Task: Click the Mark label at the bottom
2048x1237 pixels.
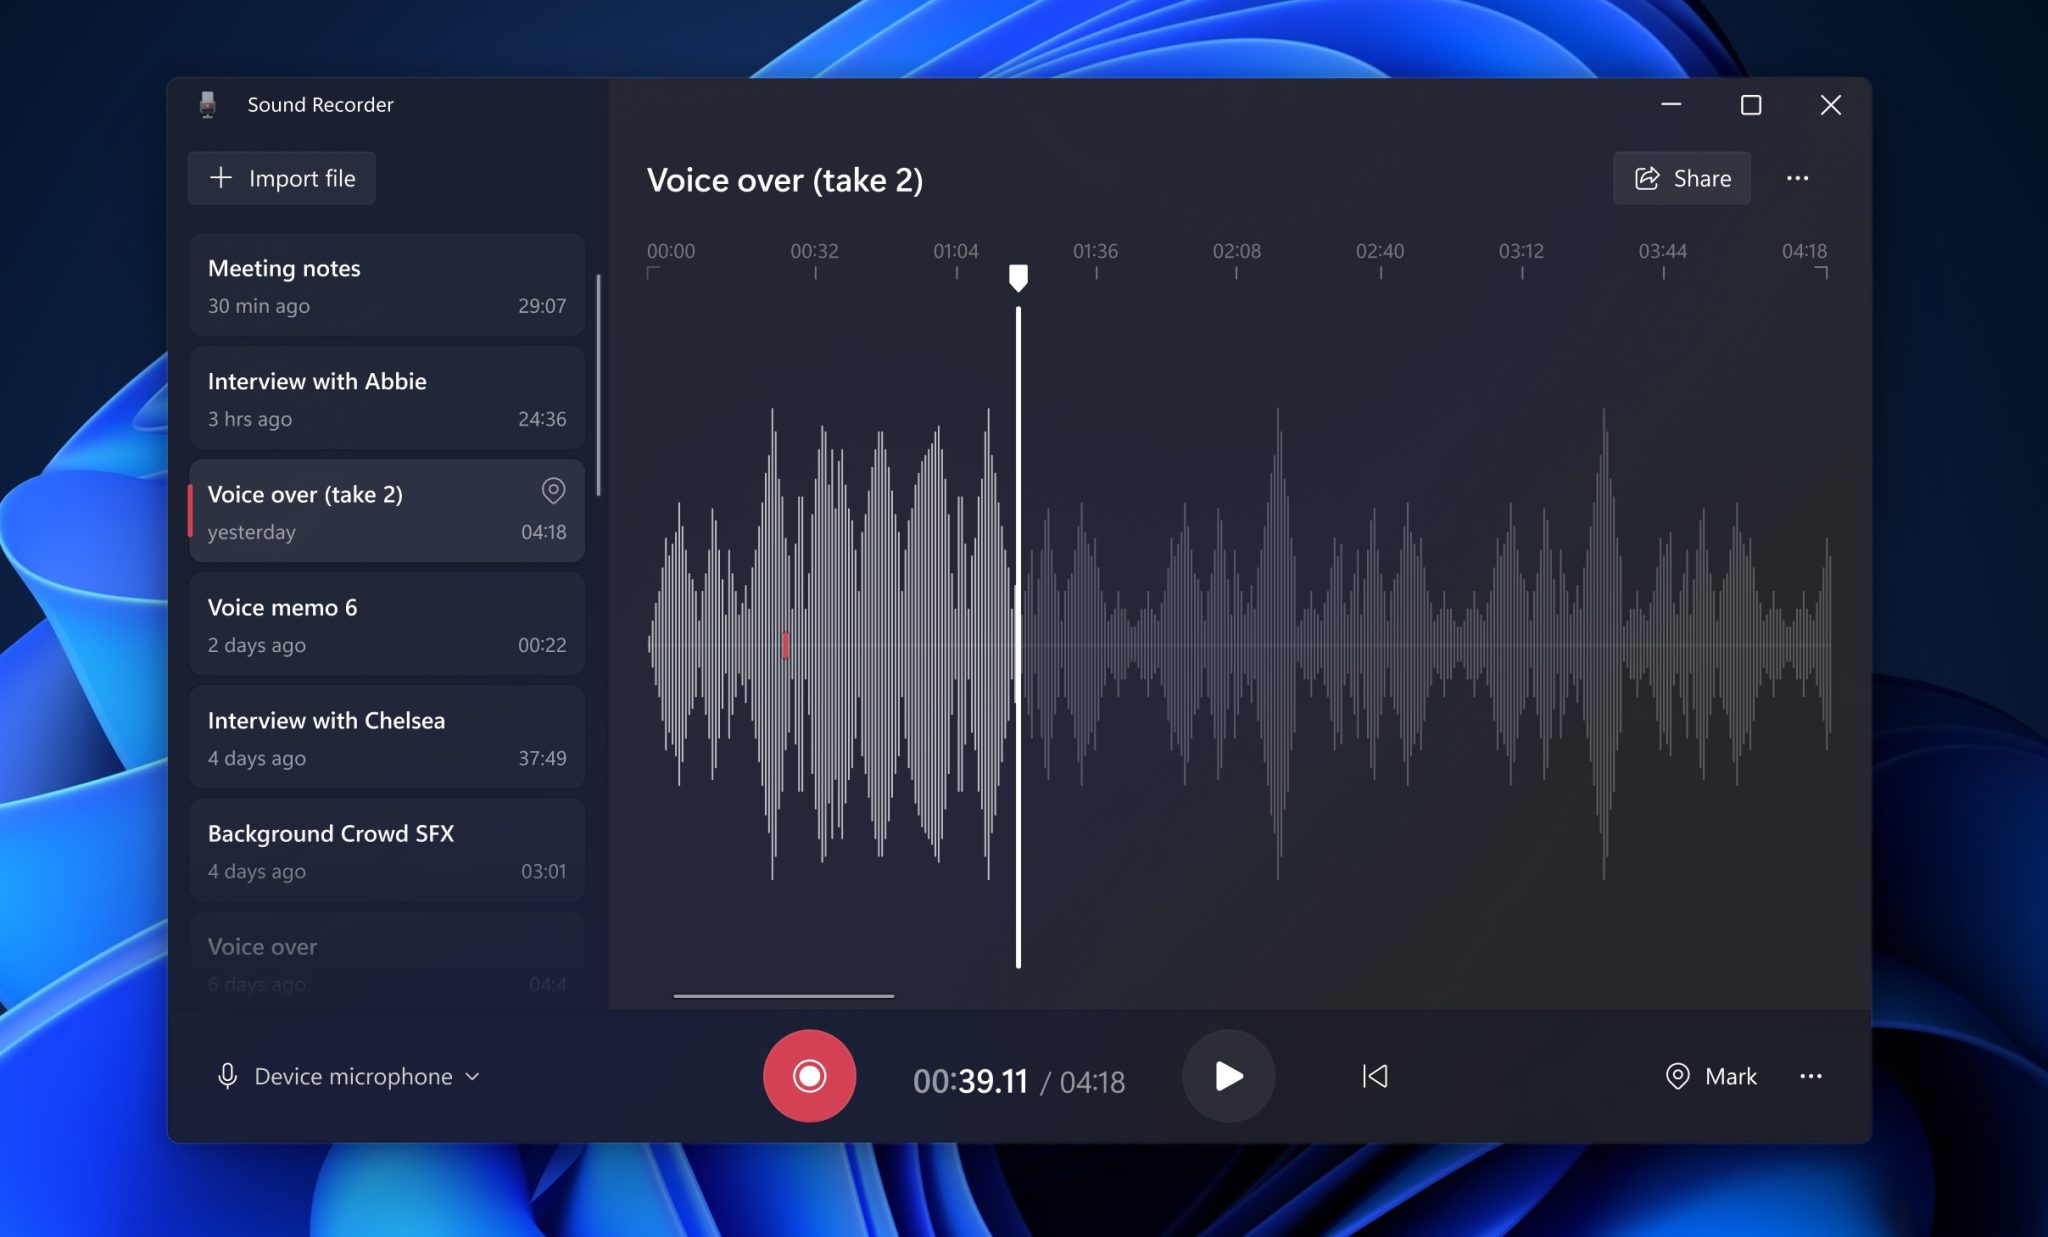Action: 1730,1076
